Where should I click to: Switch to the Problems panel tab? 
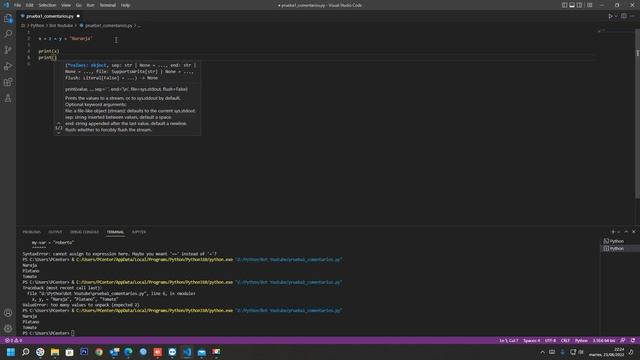pyautogui.click(x=31, y=232)
